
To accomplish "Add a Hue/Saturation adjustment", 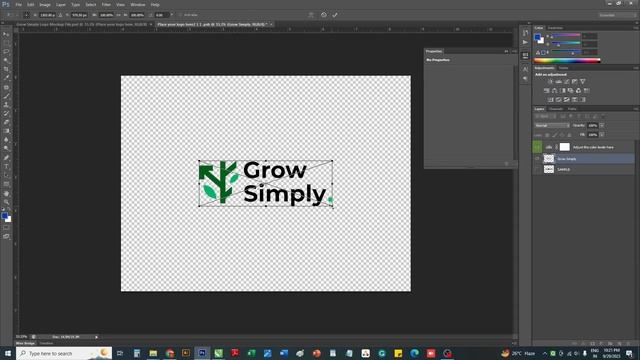I will [547, 91].
